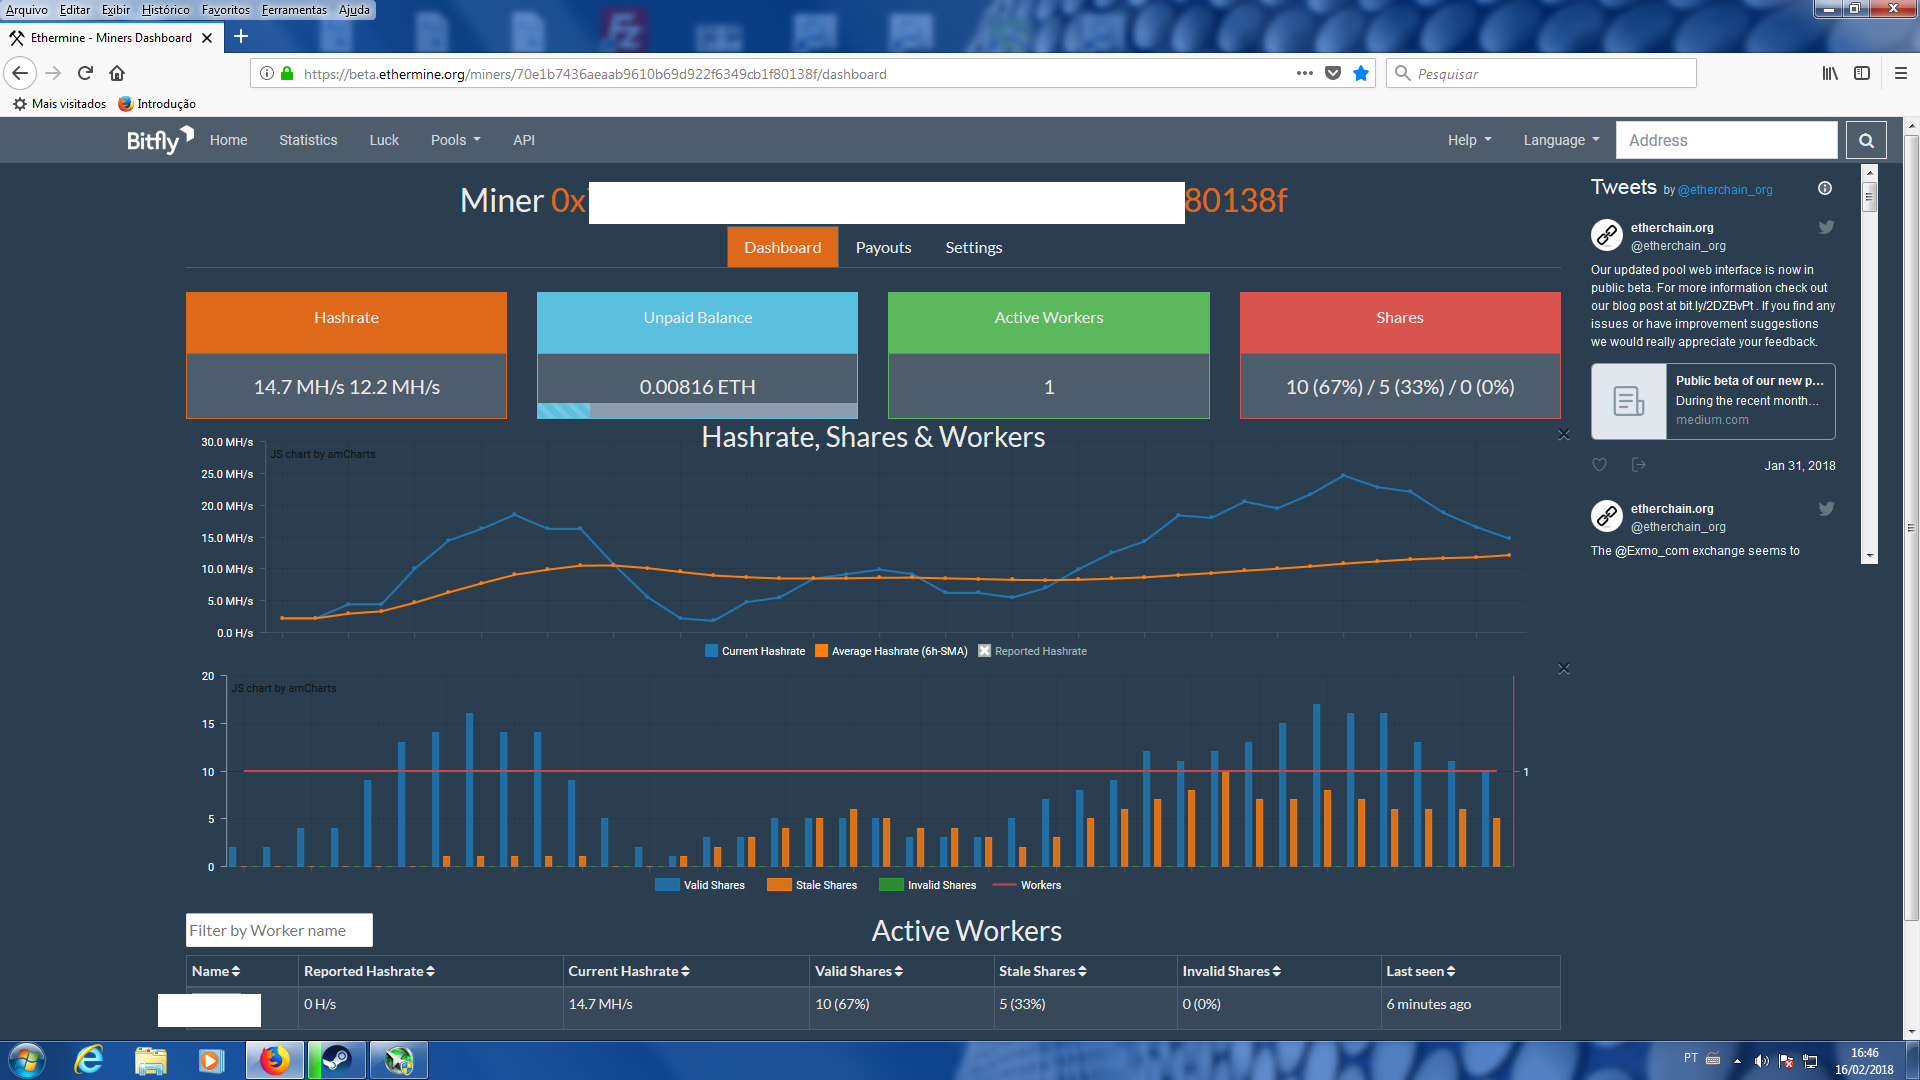Open the Luck nav item
Image resolution: width=1920 pixels, height=1080 pixels.
384,140
